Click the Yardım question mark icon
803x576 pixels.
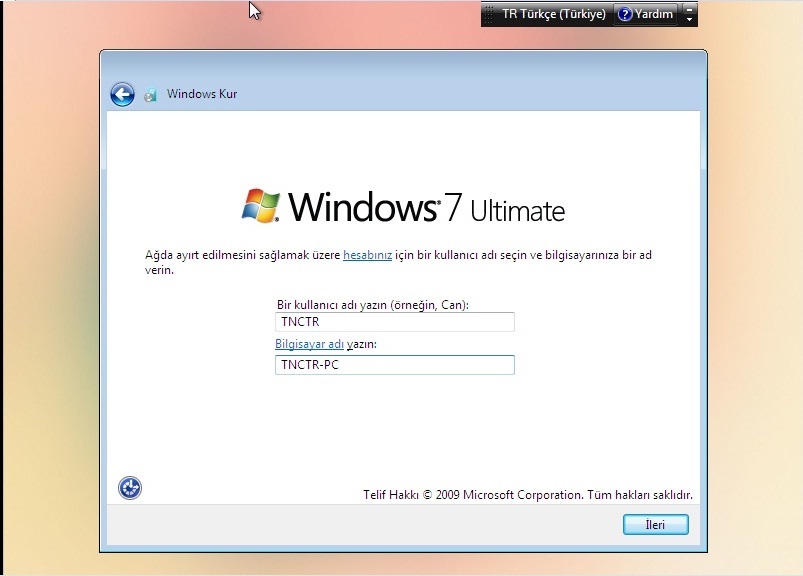tap(625, 14)
